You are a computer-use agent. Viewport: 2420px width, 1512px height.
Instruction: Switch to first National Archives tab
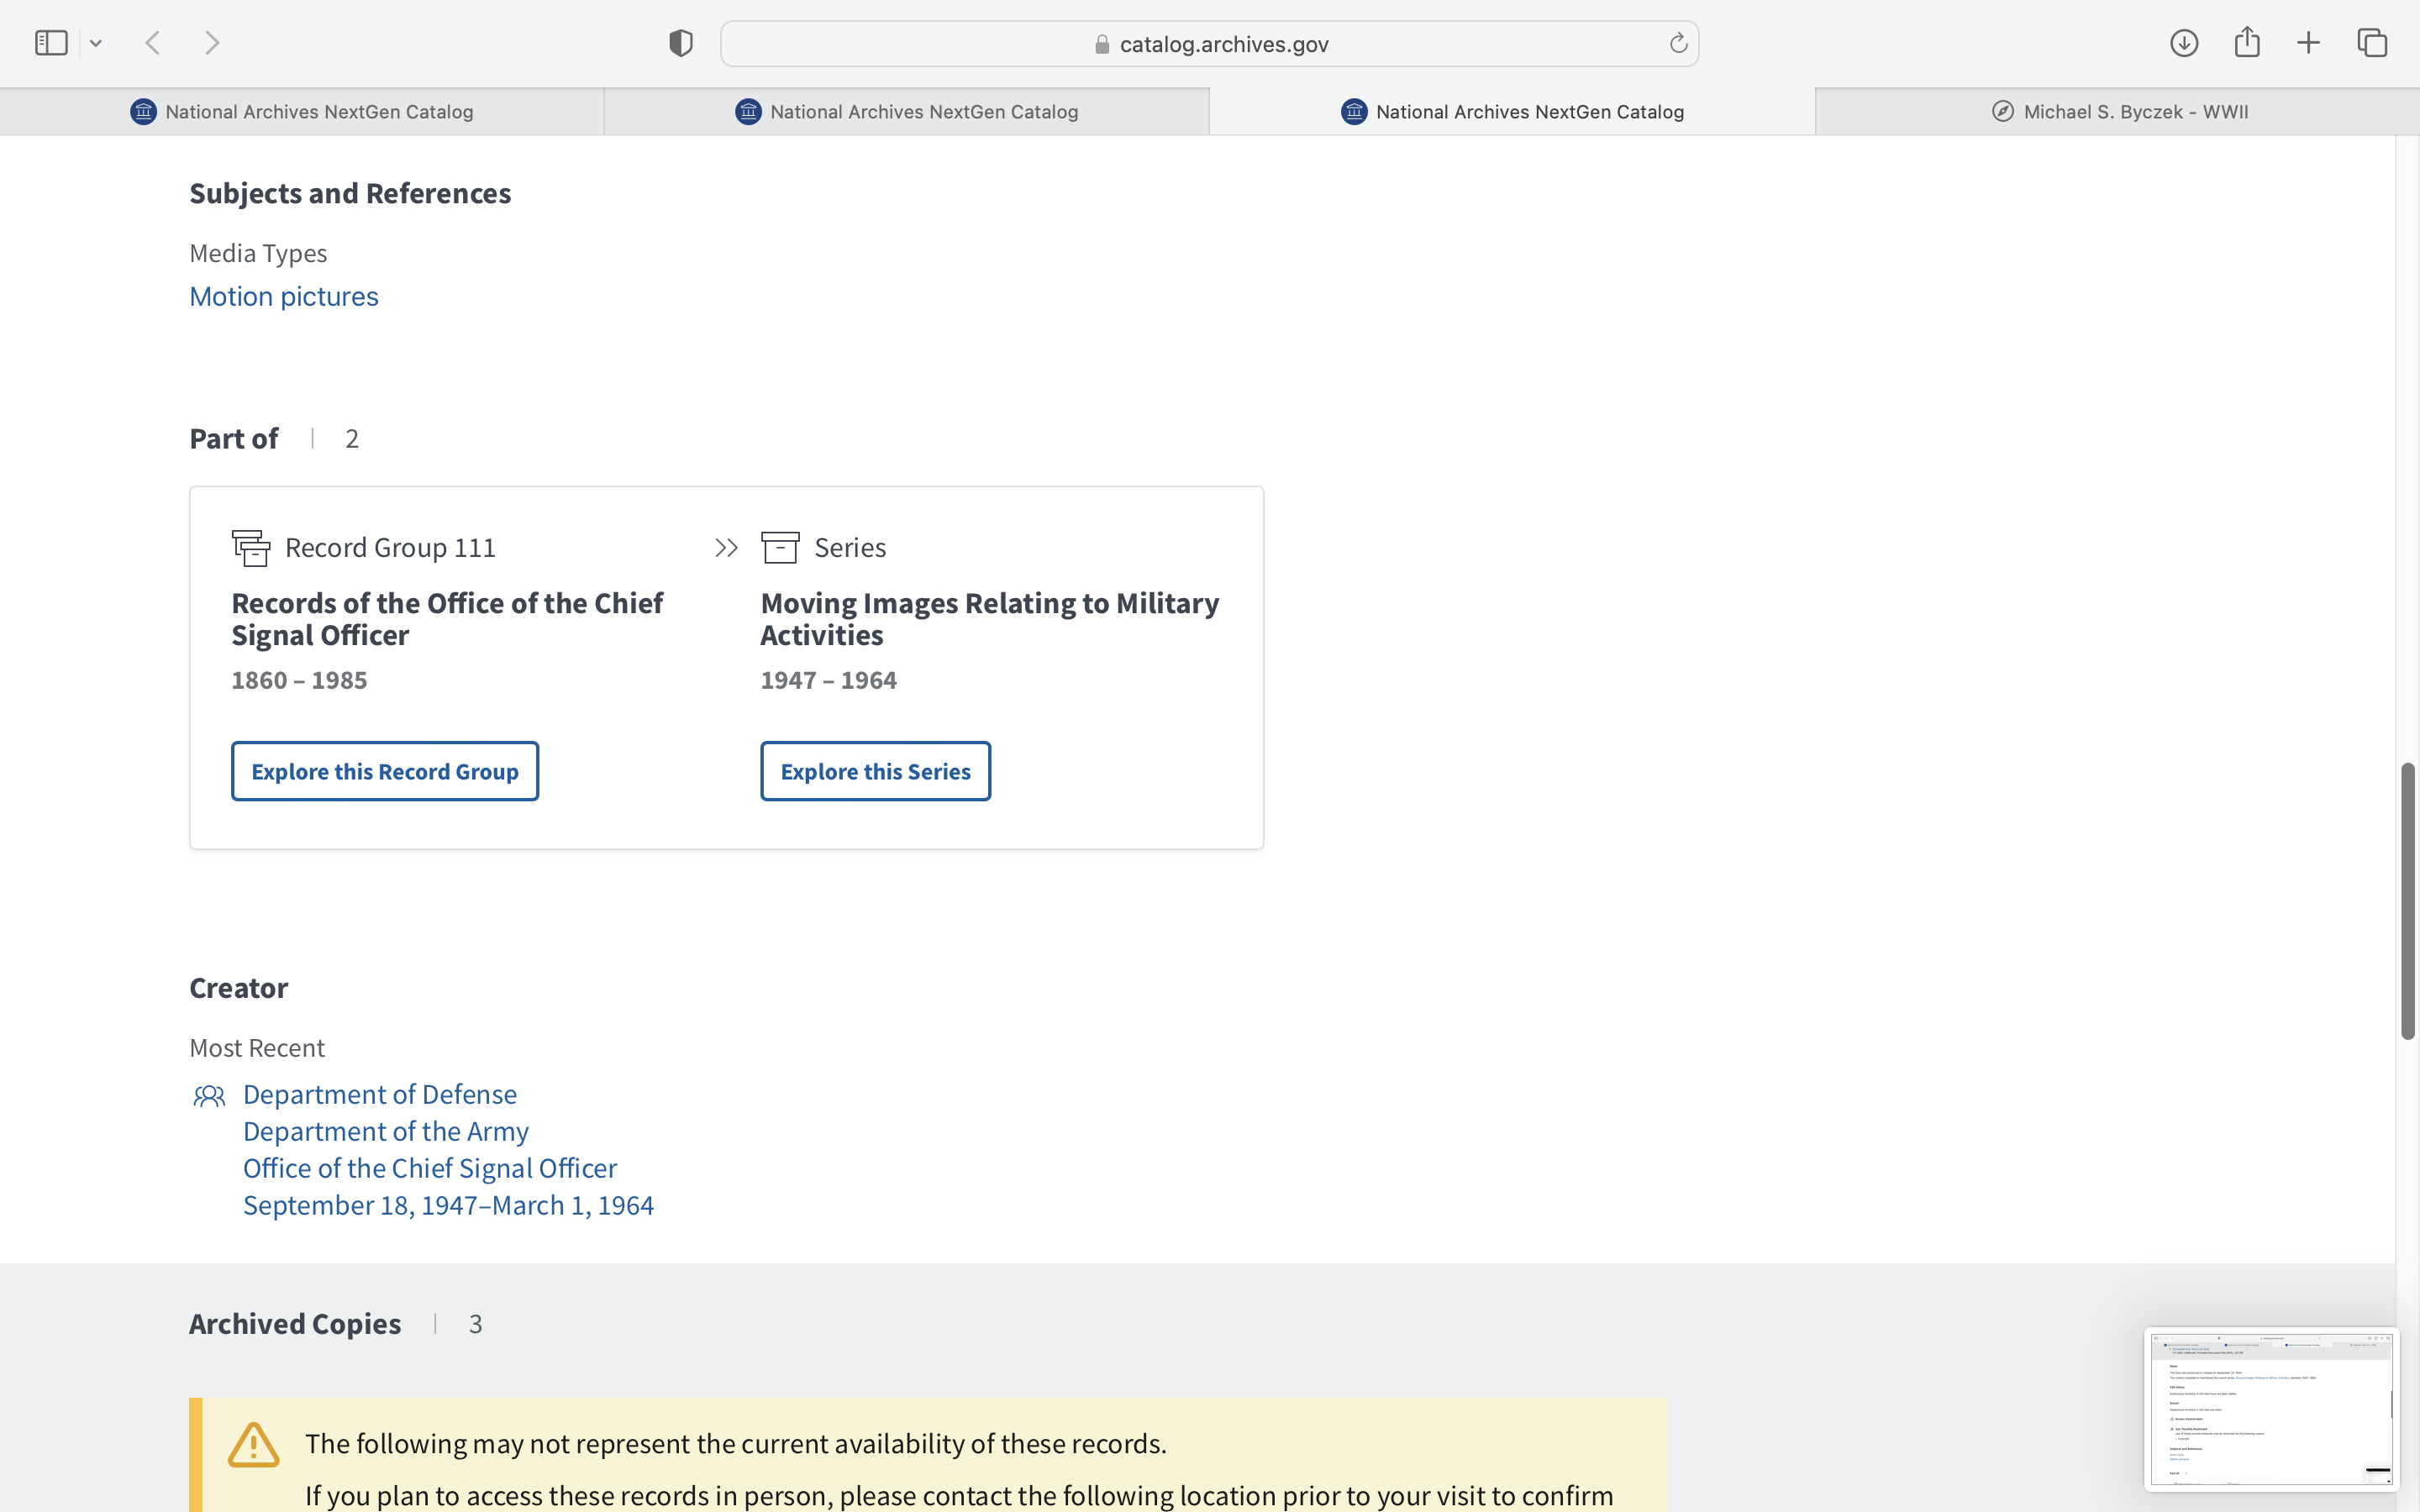click(x=302, y=112)
